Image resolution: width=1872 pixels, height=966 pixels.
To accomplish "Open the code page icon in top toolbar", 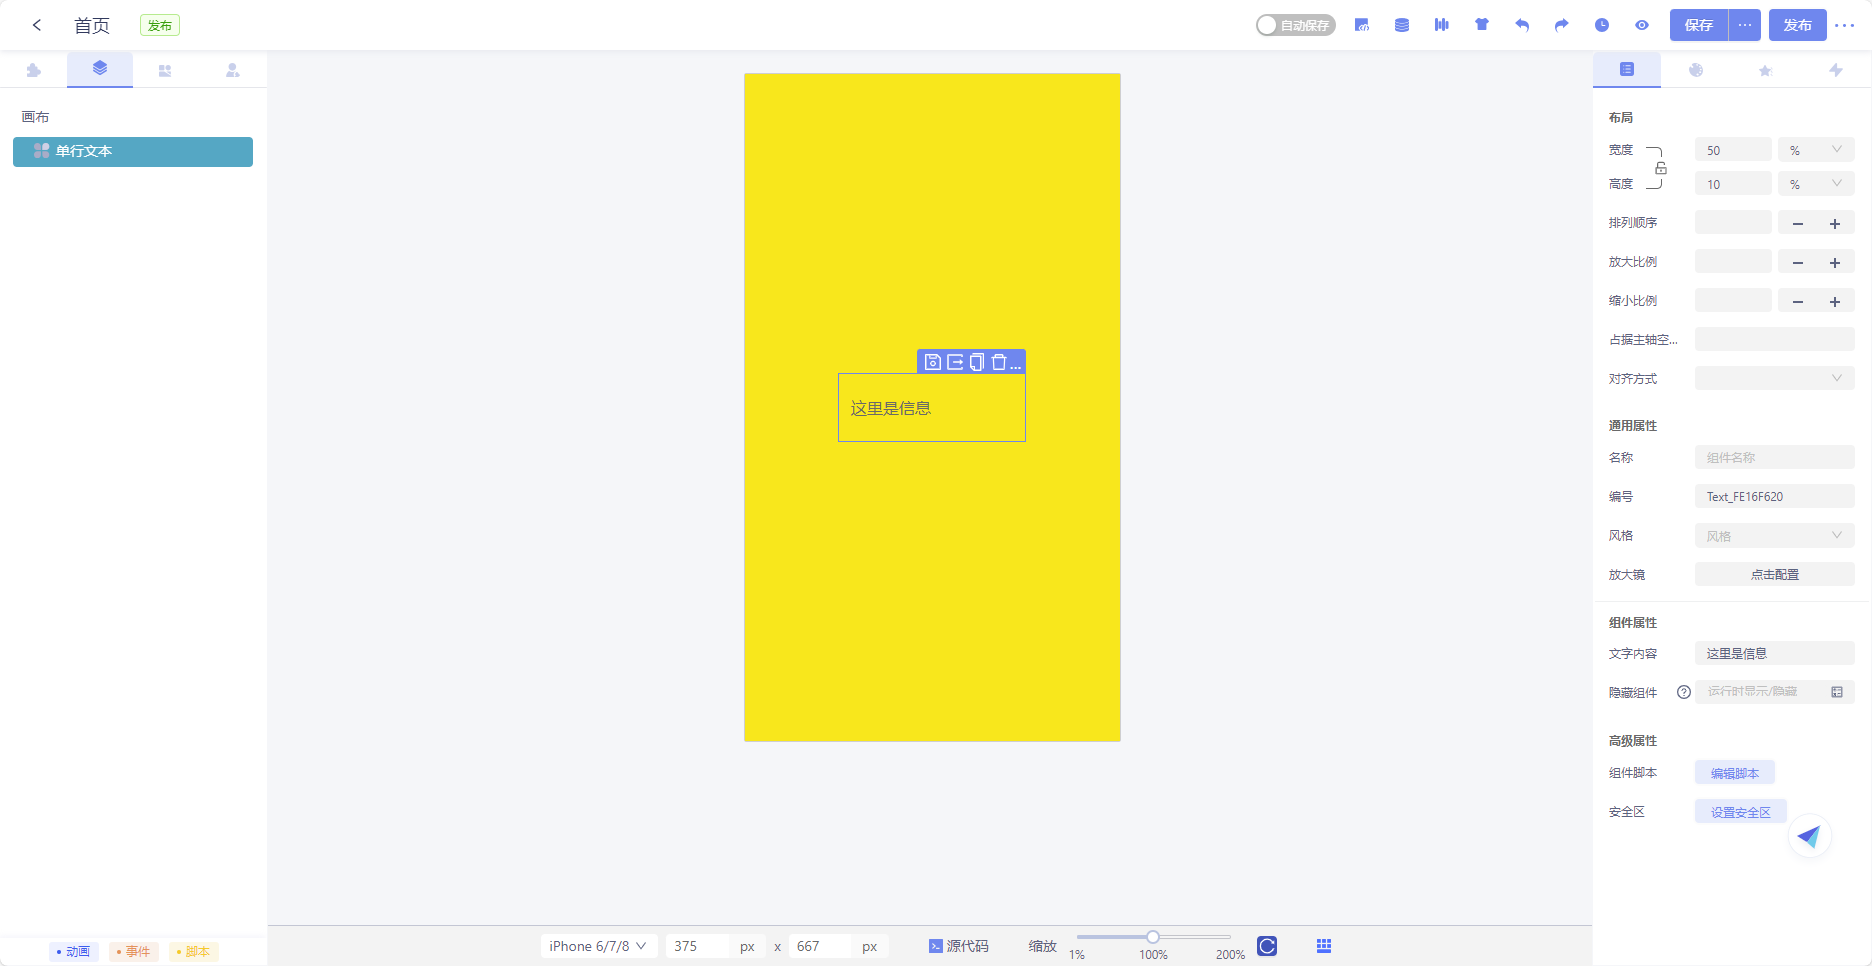I will click(x=1362, y=25).
